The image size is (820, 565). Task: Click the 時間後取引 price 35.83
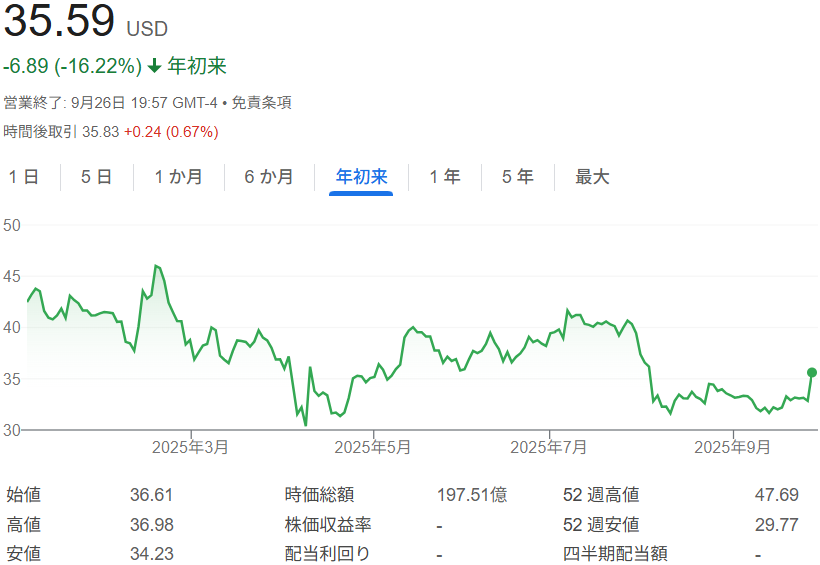pyautogui.click(x=100, y=132)
